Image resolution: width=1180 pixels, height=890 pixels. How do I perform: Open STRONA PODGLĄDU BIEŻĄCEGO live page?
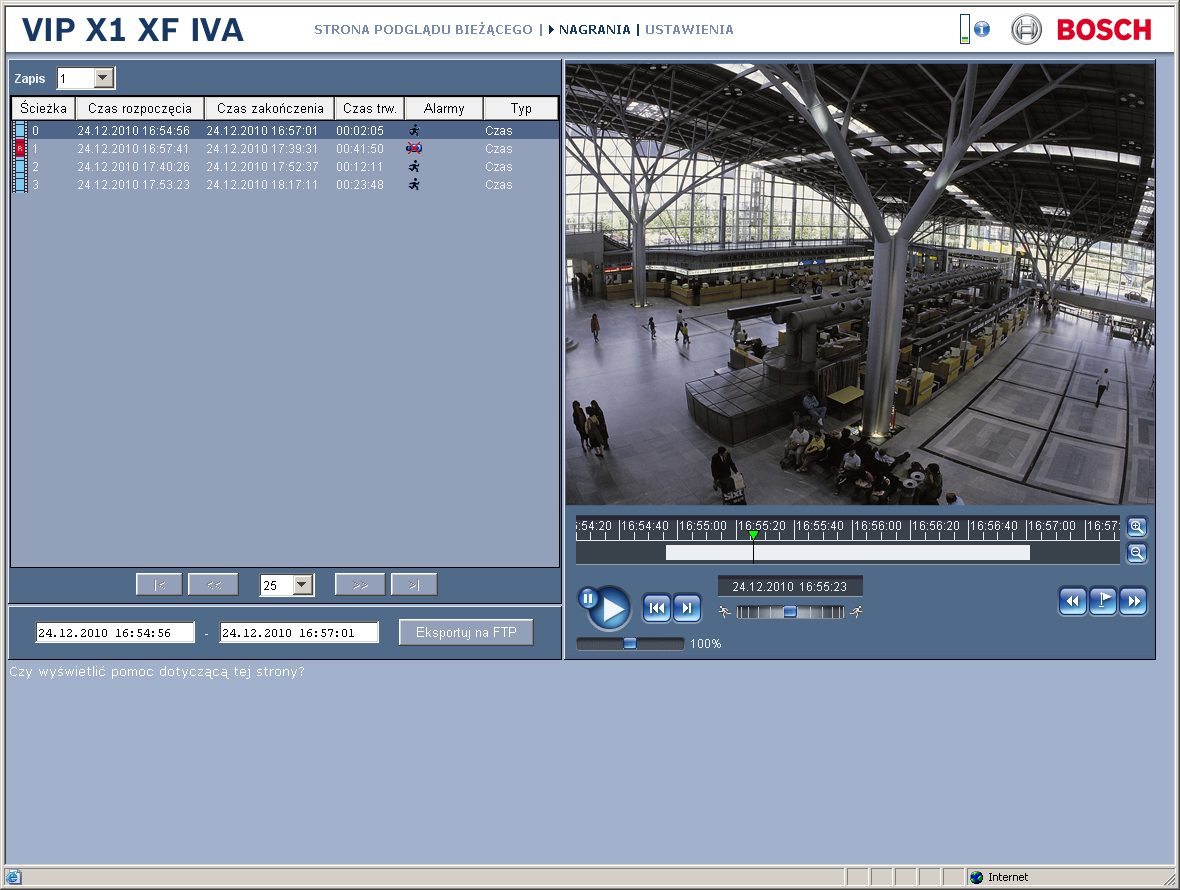click(423, 29)
